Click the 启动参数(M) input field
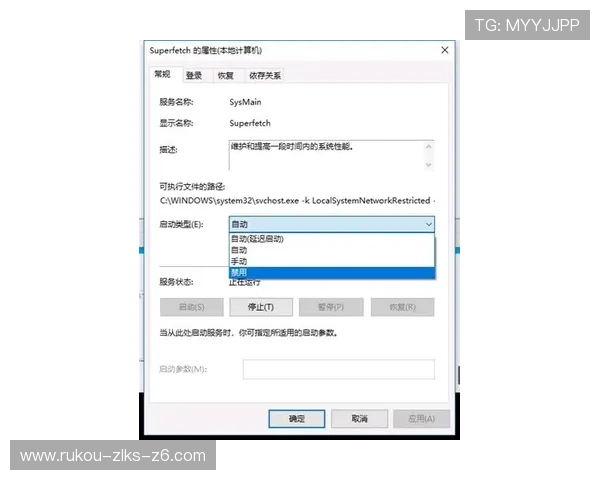 [x=339, y=369]
